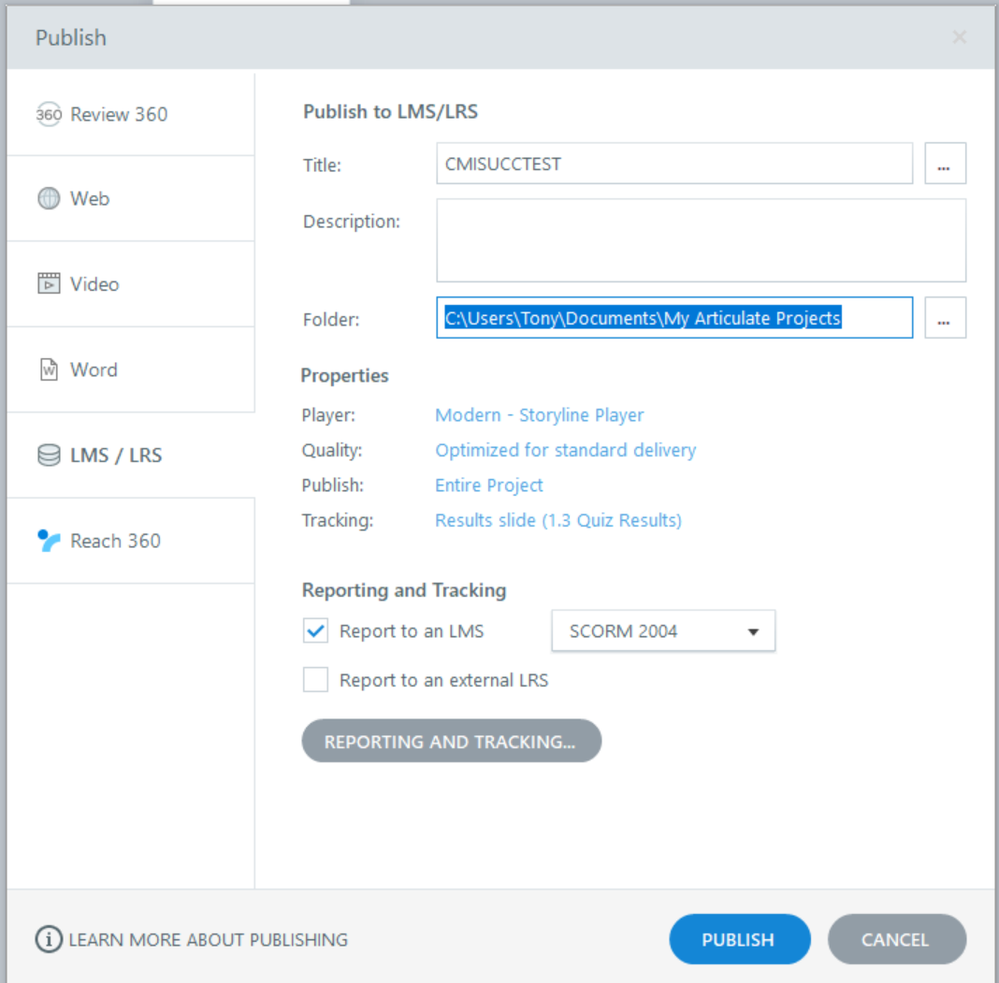Click the Web globe icon

49,199
